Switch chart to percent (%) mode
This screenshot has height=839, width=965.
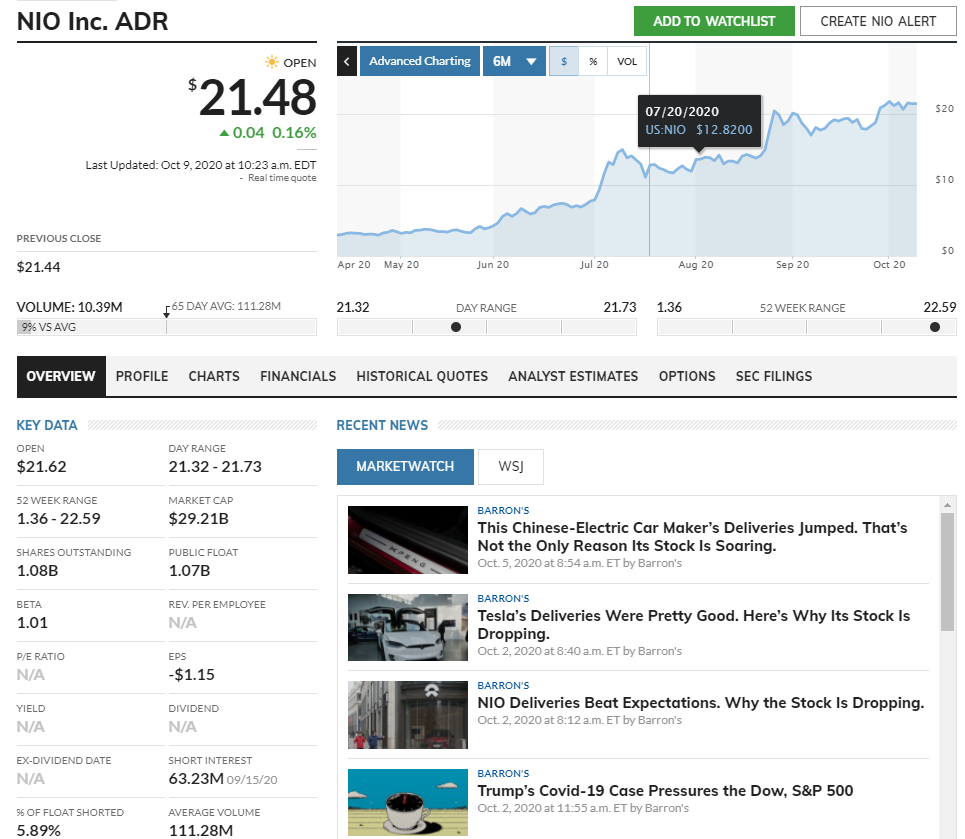click(593, 62)
